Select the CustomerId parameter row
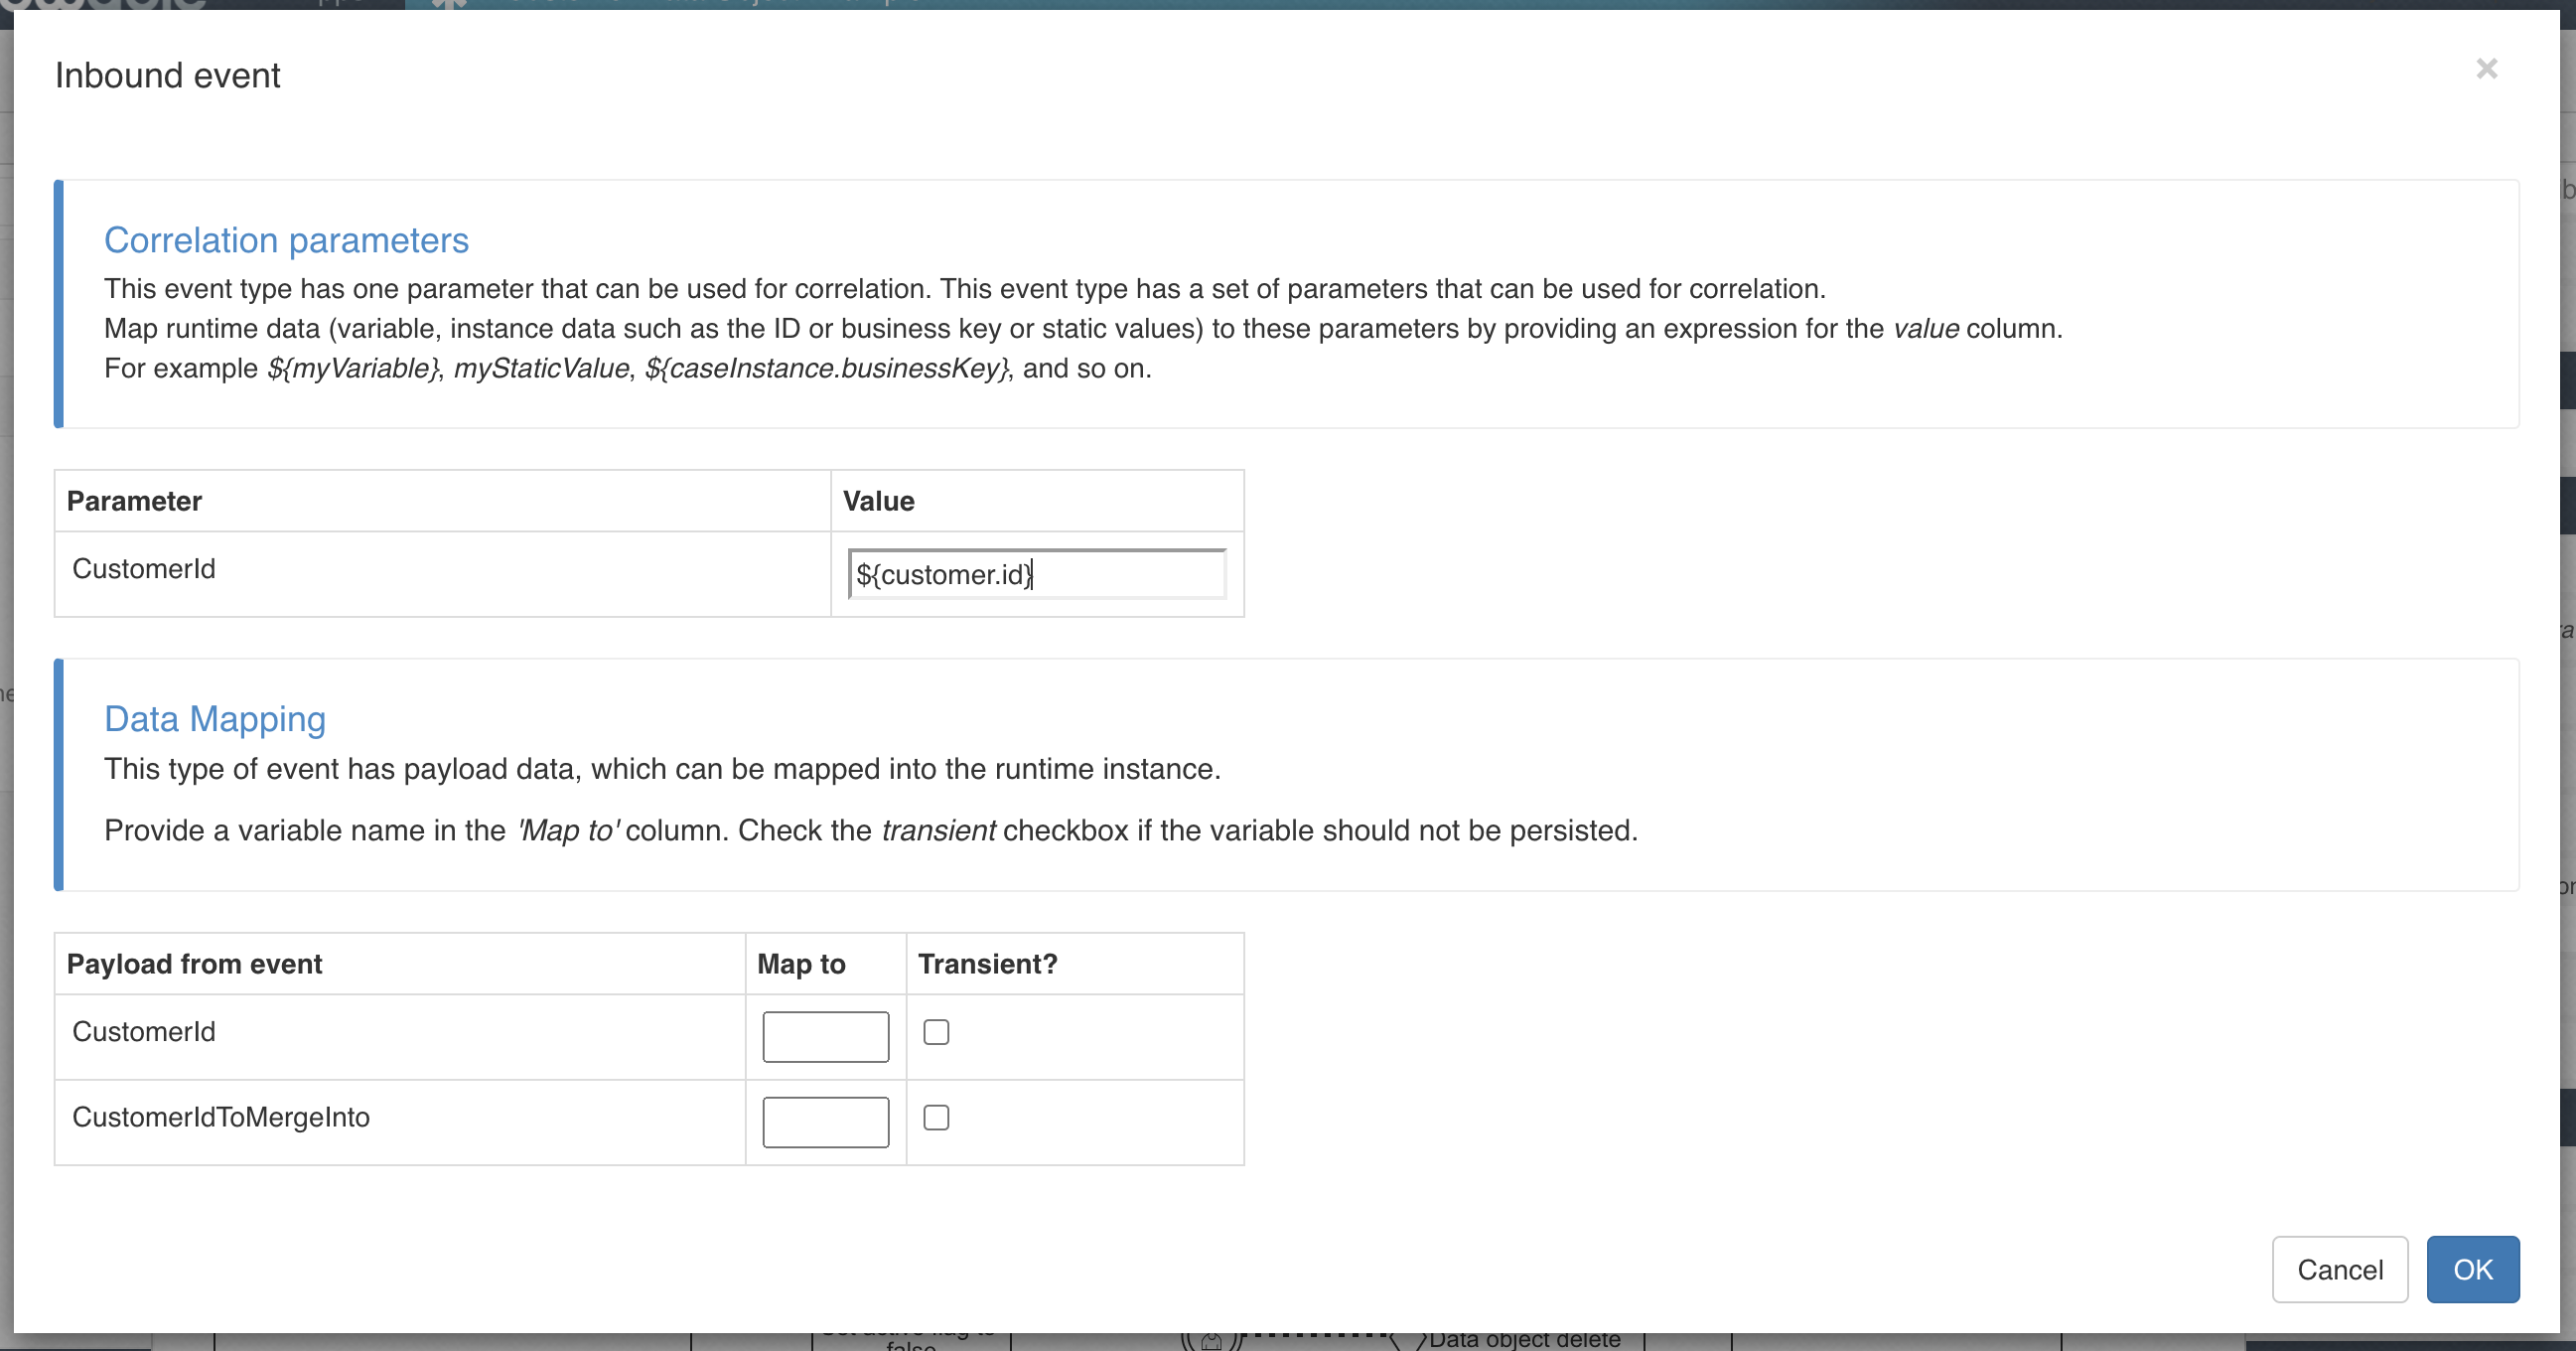This screenshot has height=1351, width=2576. coord(143,568)
